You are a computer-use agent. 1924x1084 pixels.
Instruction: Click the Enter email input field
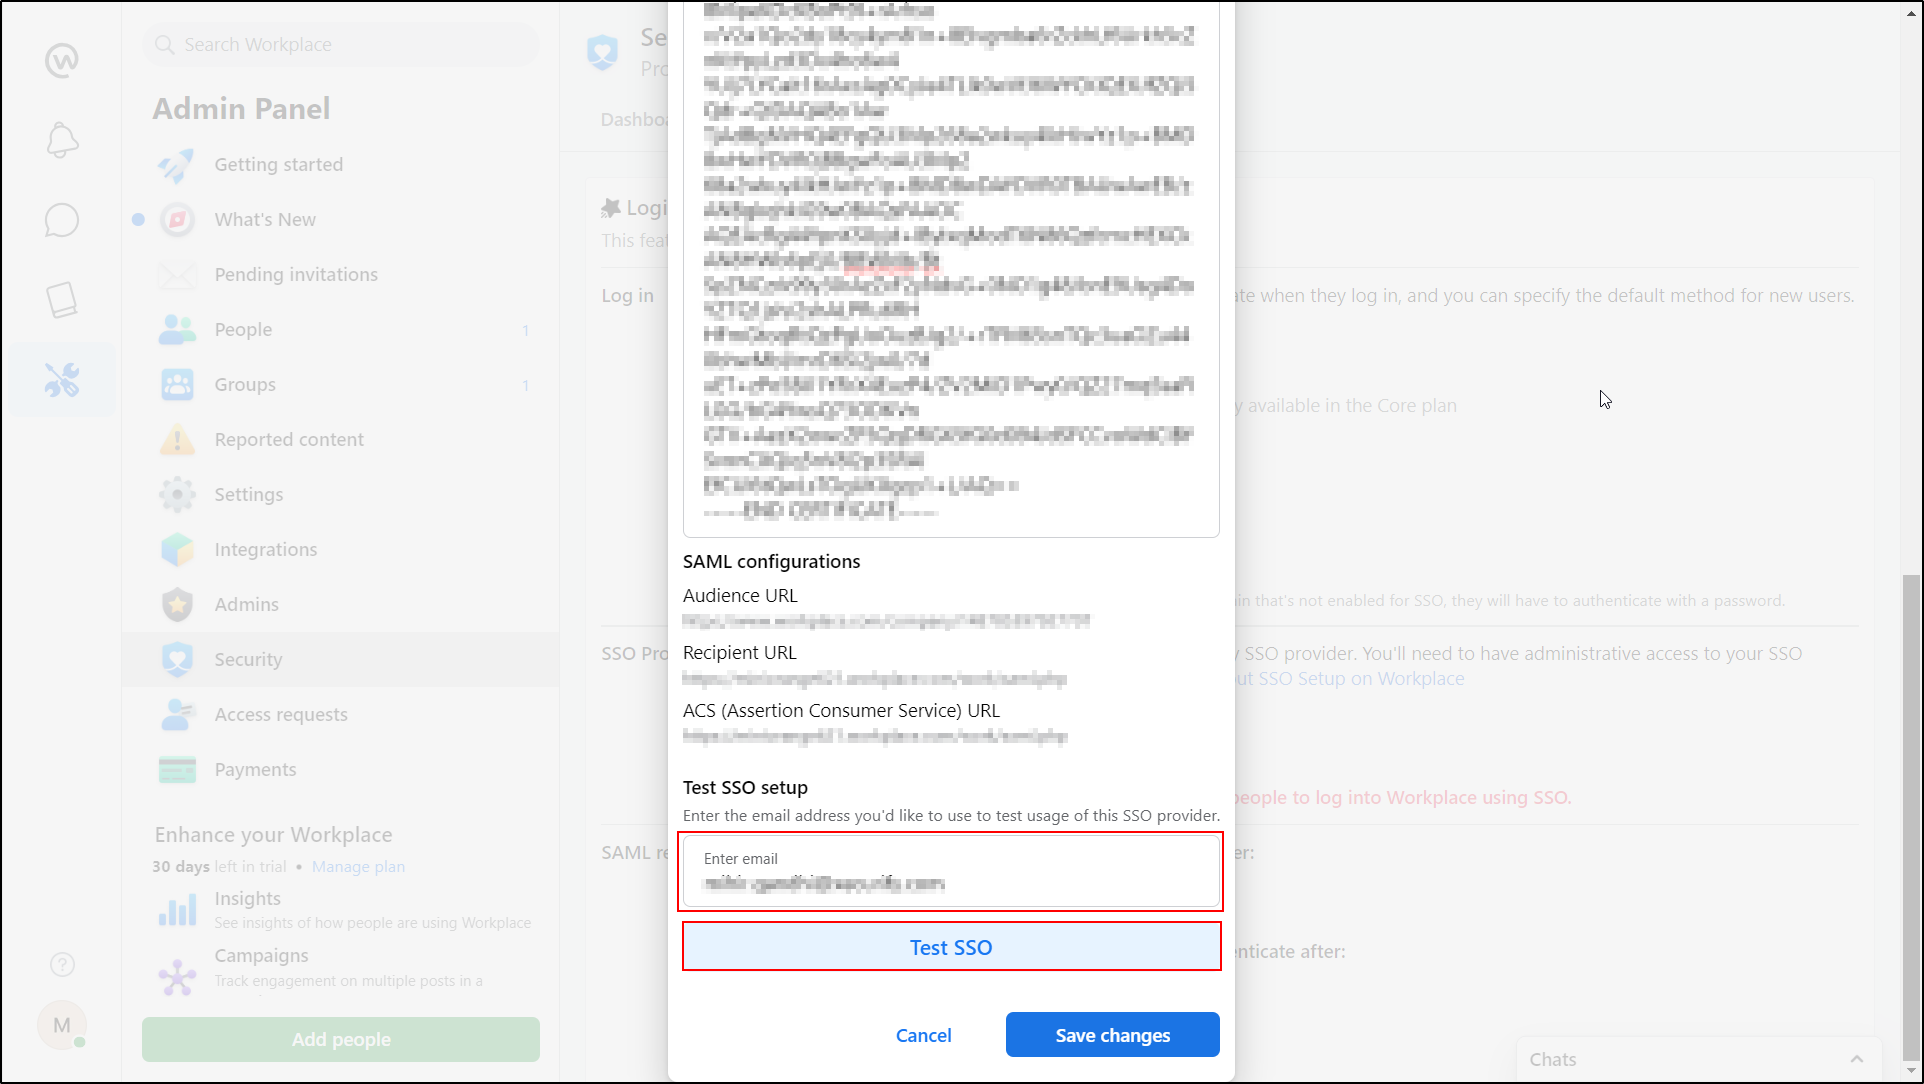tap(951, 871)
